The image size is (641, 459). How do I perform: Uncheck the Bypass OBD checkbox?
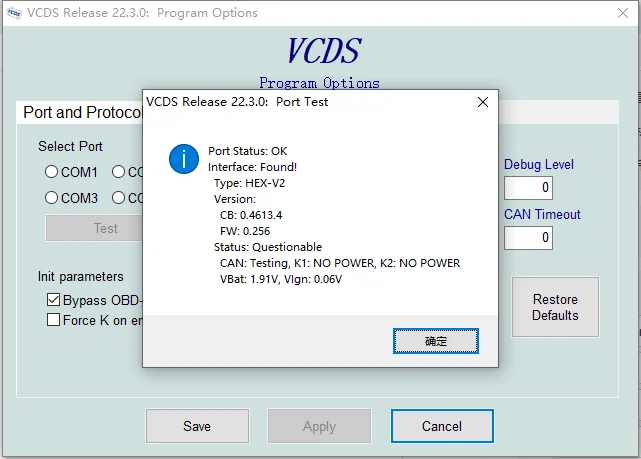pos(53,300)
